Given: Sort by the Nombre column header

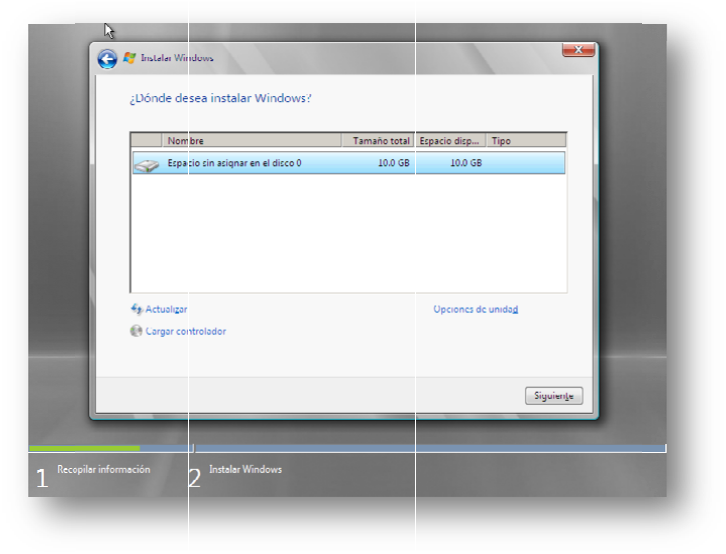Looking at the screenshot, I should [251, 140].
